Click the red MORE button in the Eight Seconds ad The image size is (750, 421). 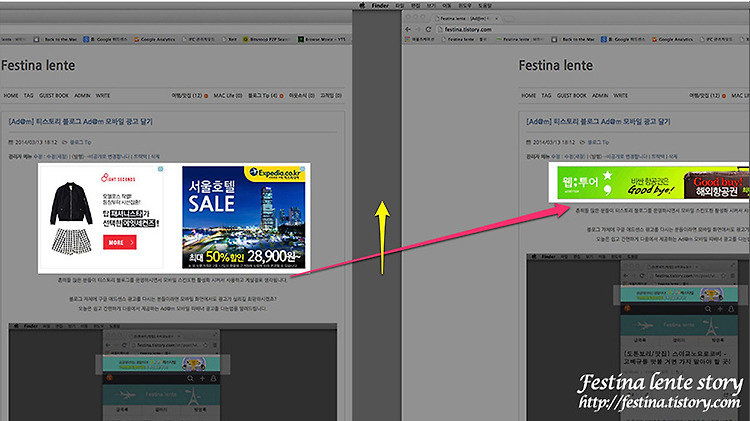tap(120, 243)
